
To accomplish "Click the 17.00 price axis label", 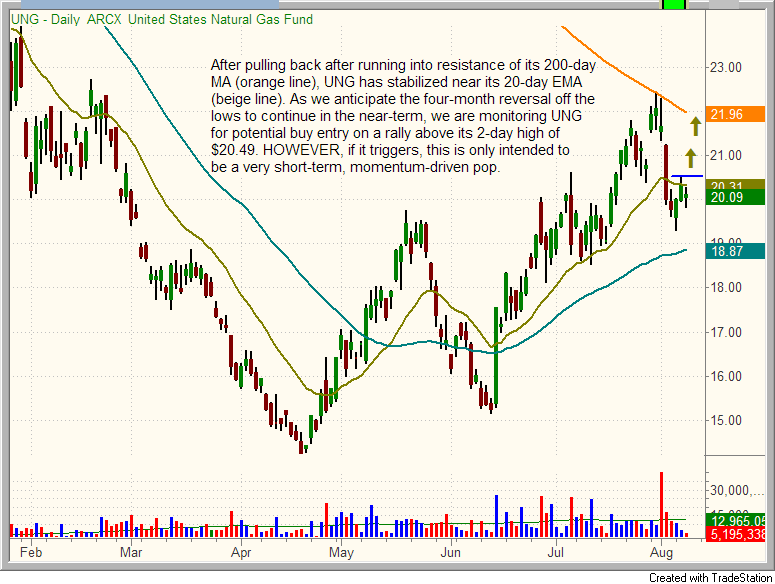I will 726,332.
